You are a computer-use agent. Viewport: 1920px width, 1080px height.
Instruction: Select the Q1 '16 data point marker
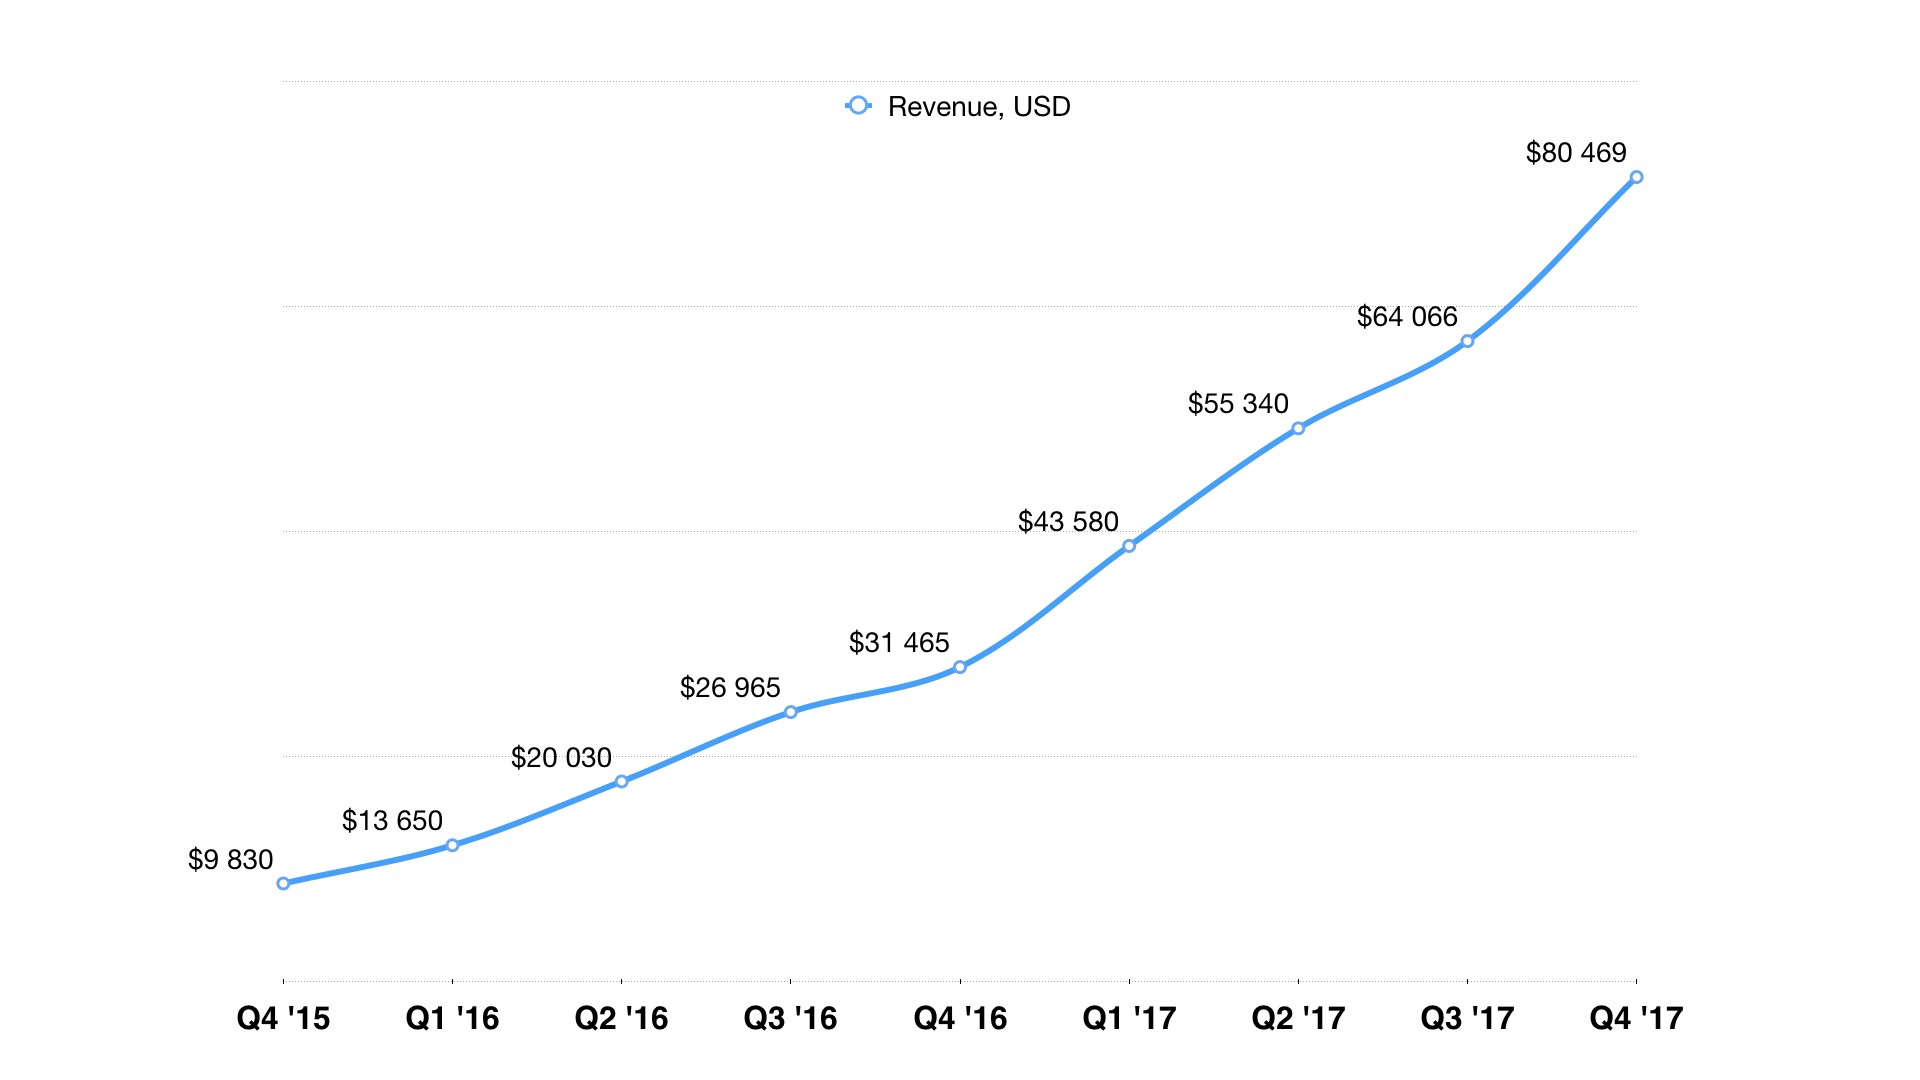pos(452,845)
